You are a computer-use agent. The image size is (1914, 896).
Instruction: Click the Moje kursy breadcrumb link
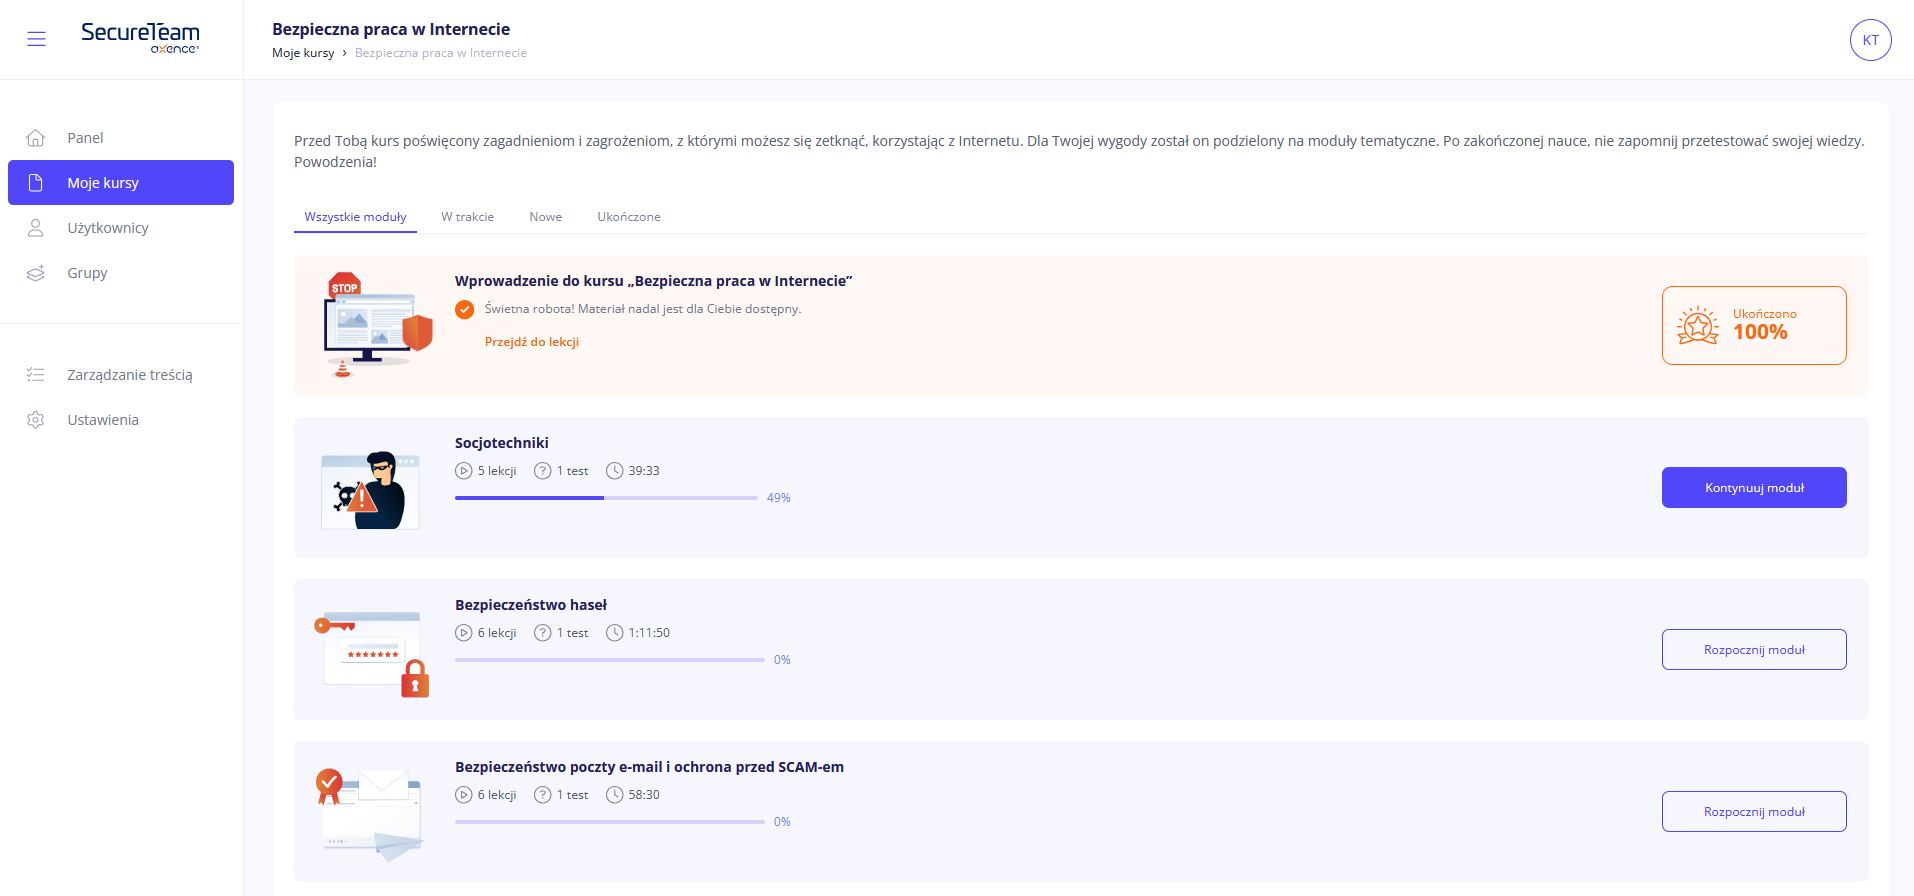coord(303,53)
